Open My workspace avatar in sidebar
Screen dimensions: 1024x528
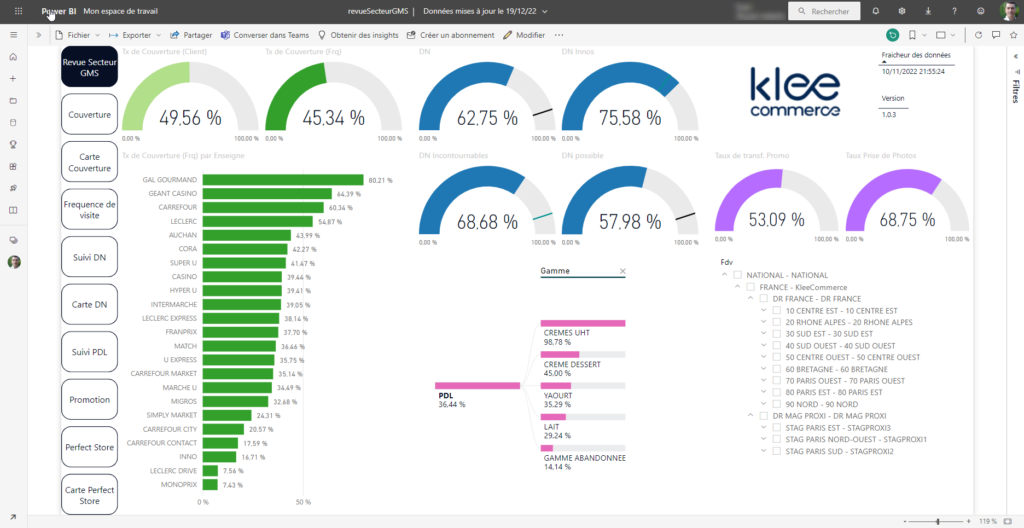click(14, 262)
